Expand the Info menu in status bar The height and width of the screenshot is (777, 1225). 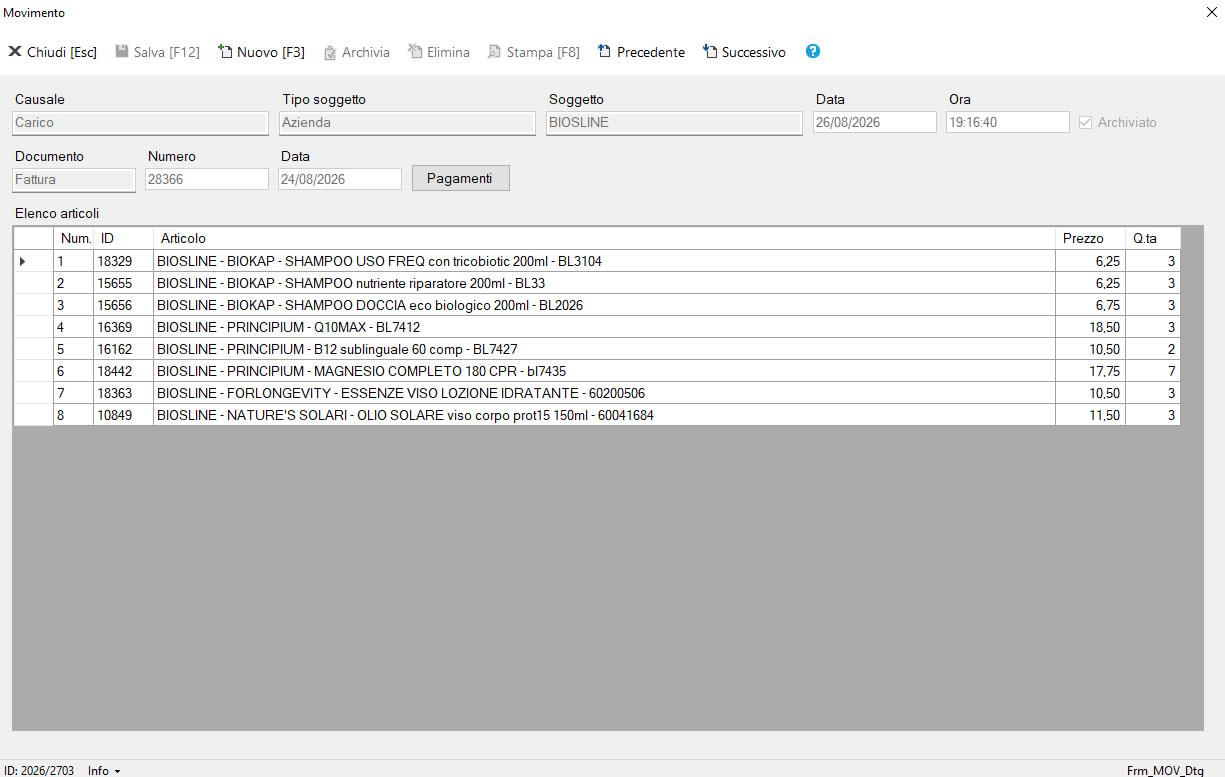[x=104, y=771]
